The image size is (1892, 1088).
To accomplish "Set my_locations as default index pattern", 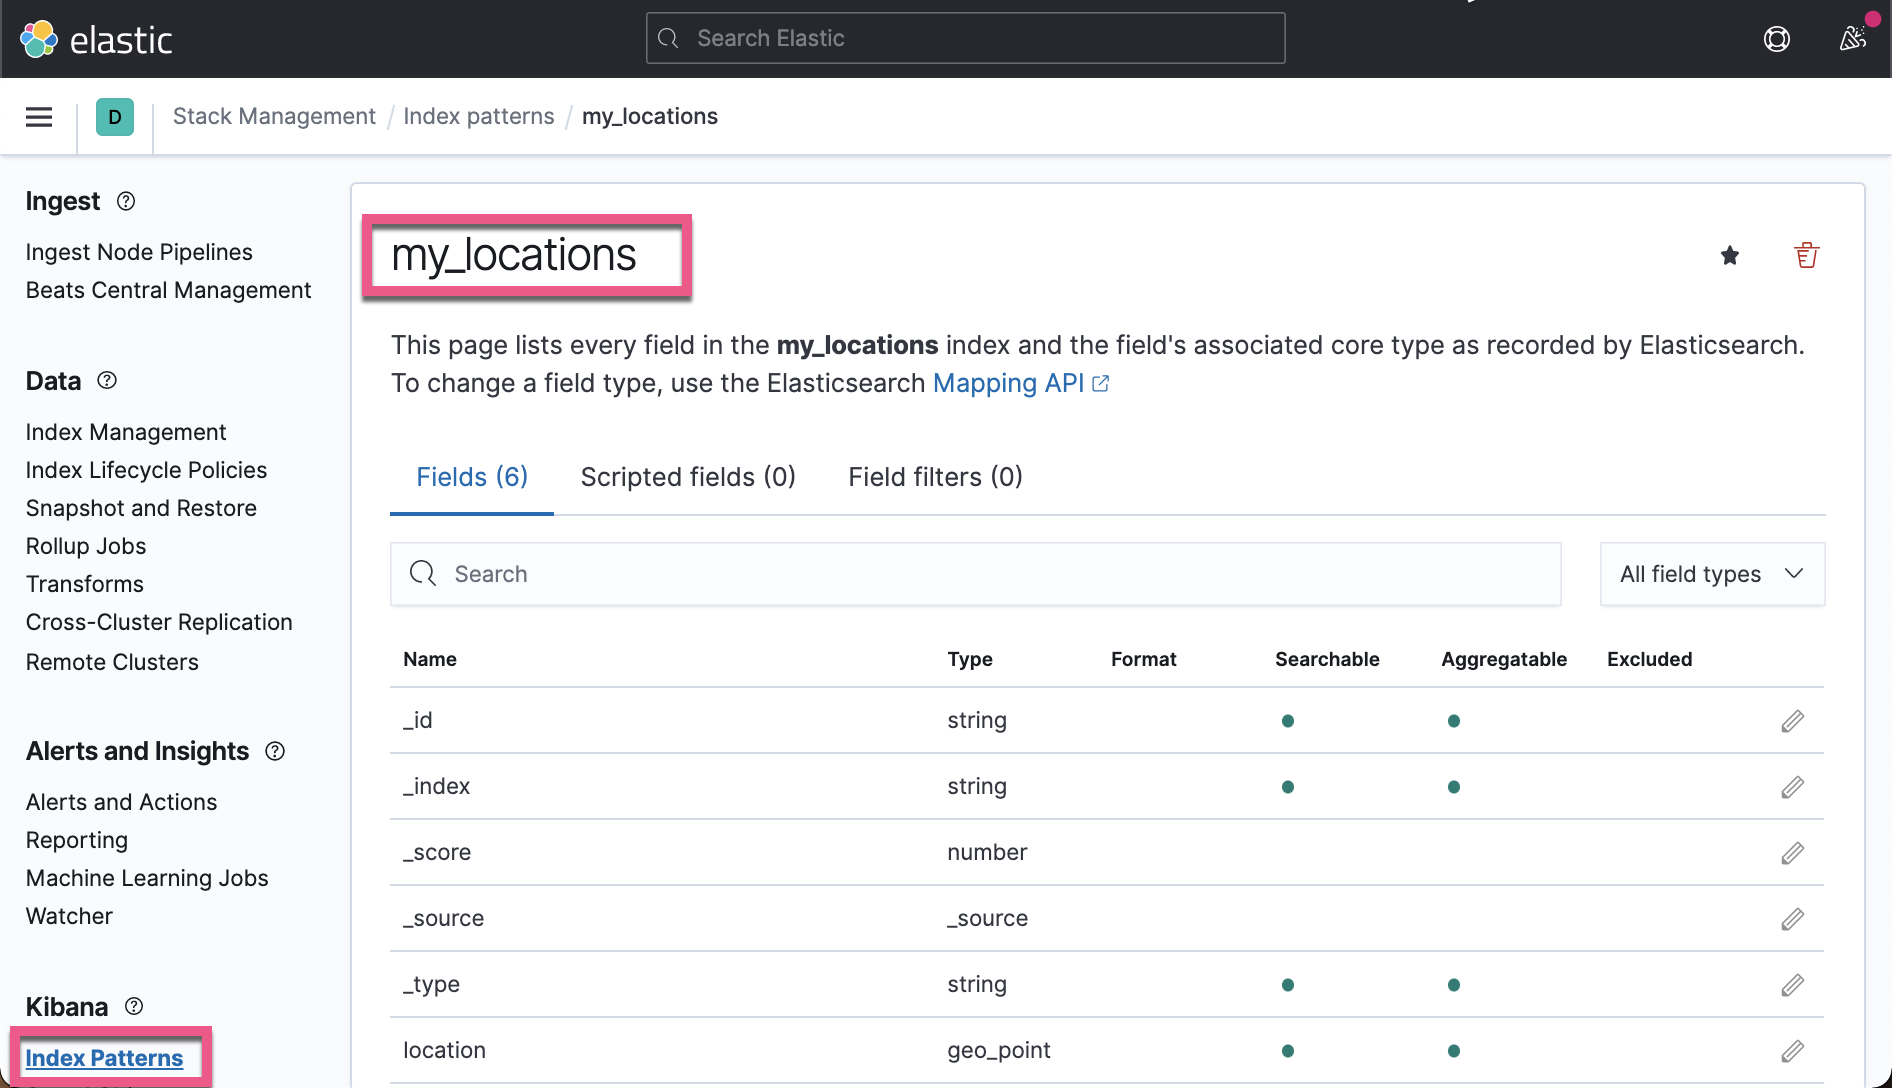I will (x=1730, y=255).
